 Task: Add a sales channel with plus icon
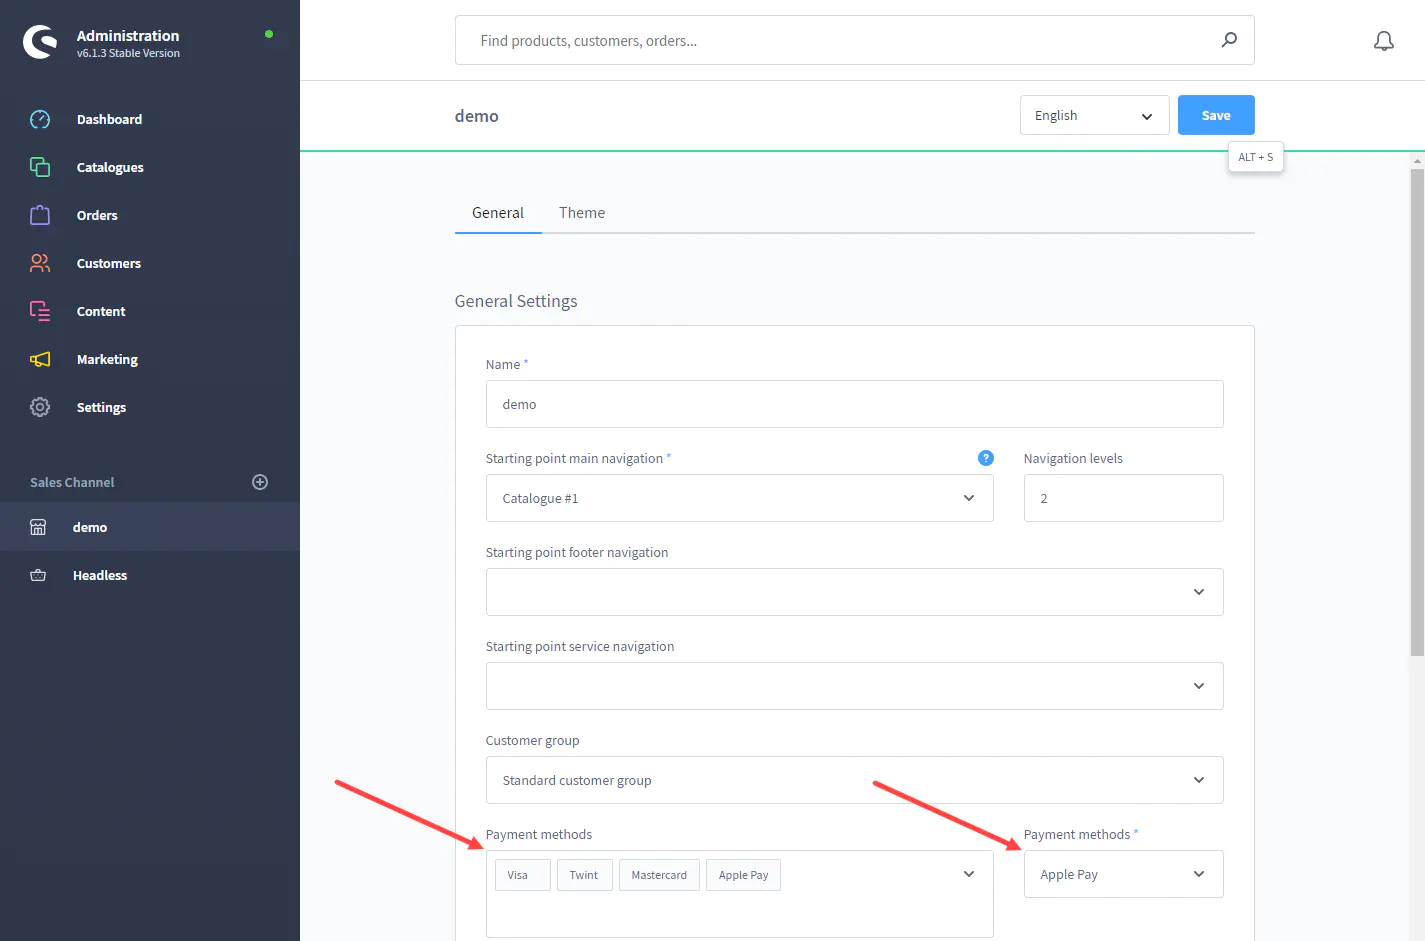(x=260, y=482)
